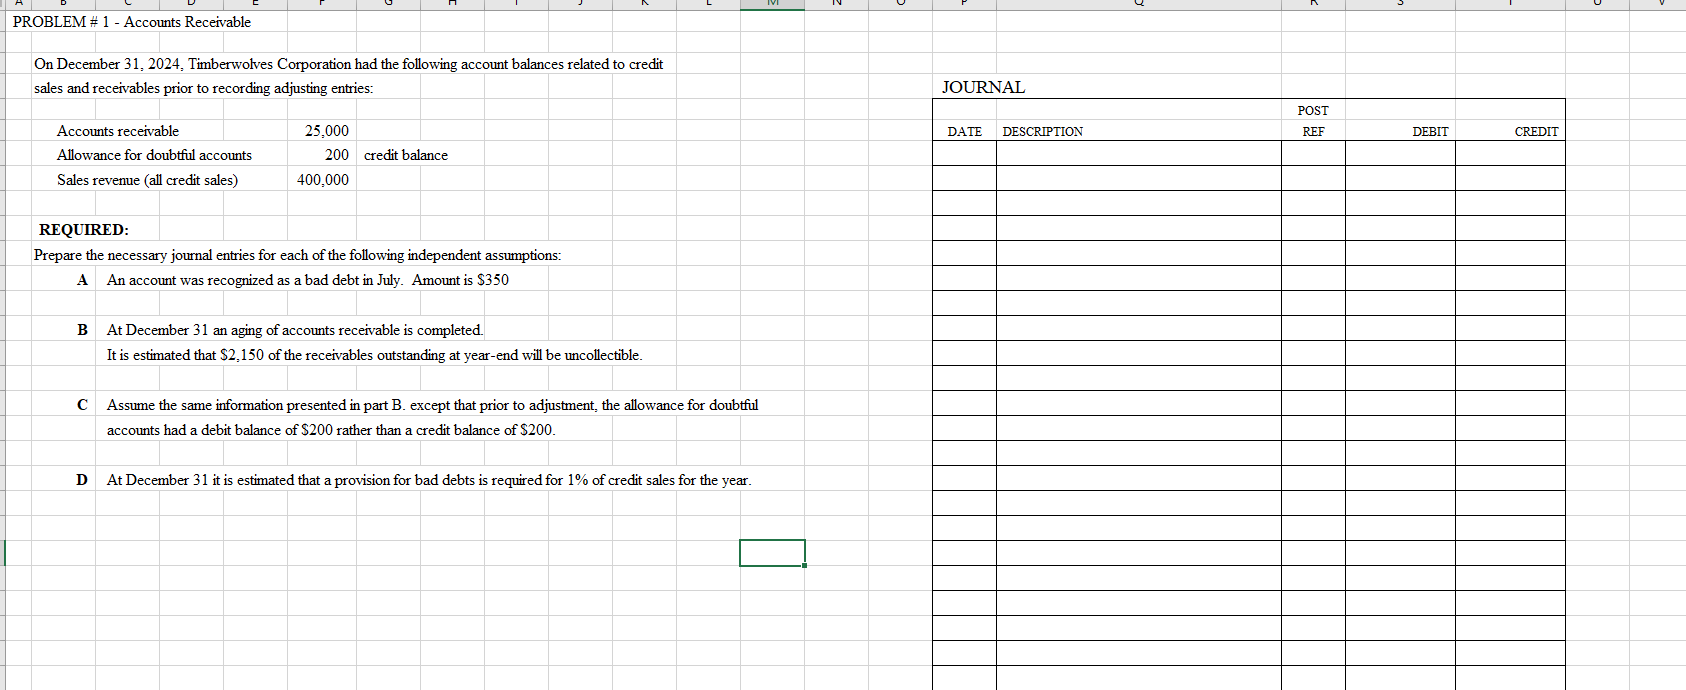Select the 25,000 accounts receivable value
The image size is (1686, 690).
coord(327,131)
